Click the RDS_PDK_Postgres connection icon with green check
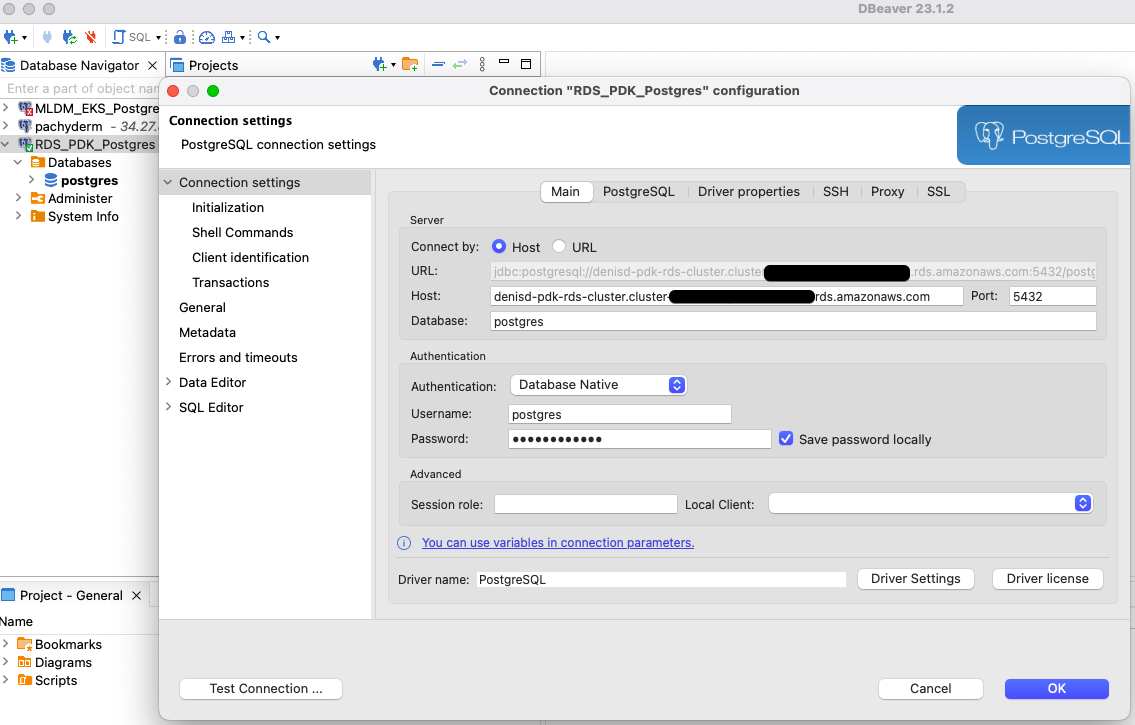 pyautogui.click(x=25, y=144)
